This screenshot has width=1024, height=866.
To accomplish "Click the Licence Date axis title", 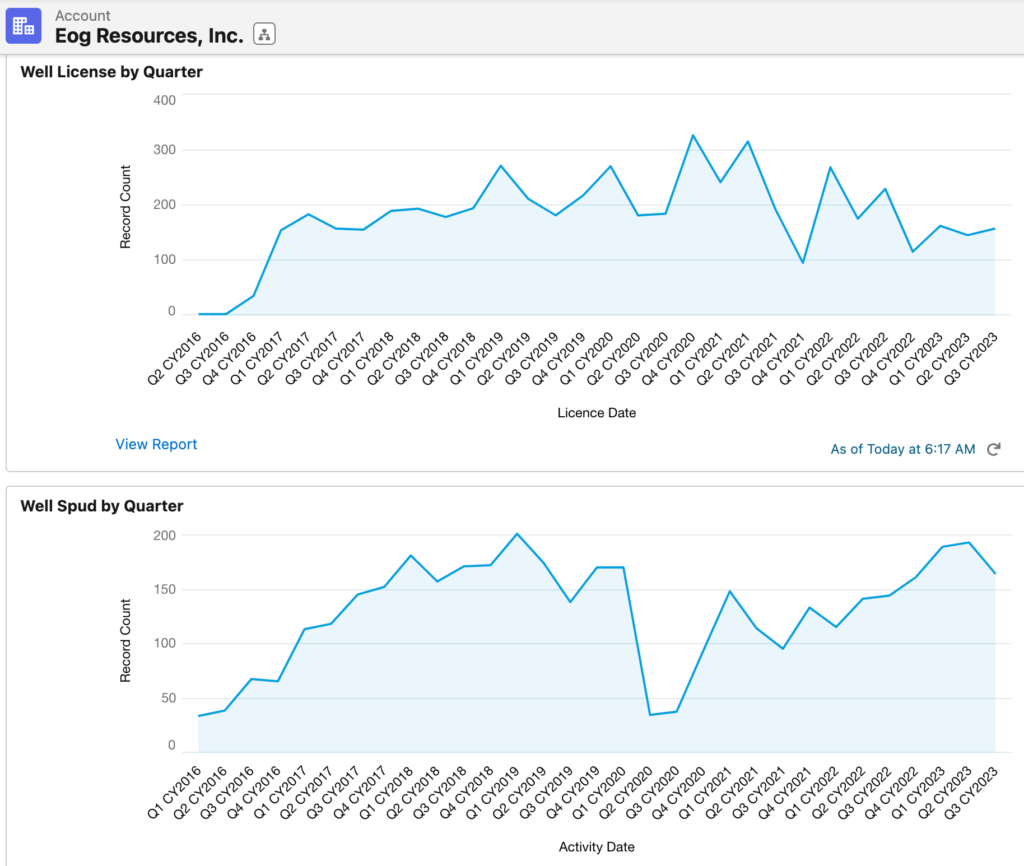I will tap(596, 413).
